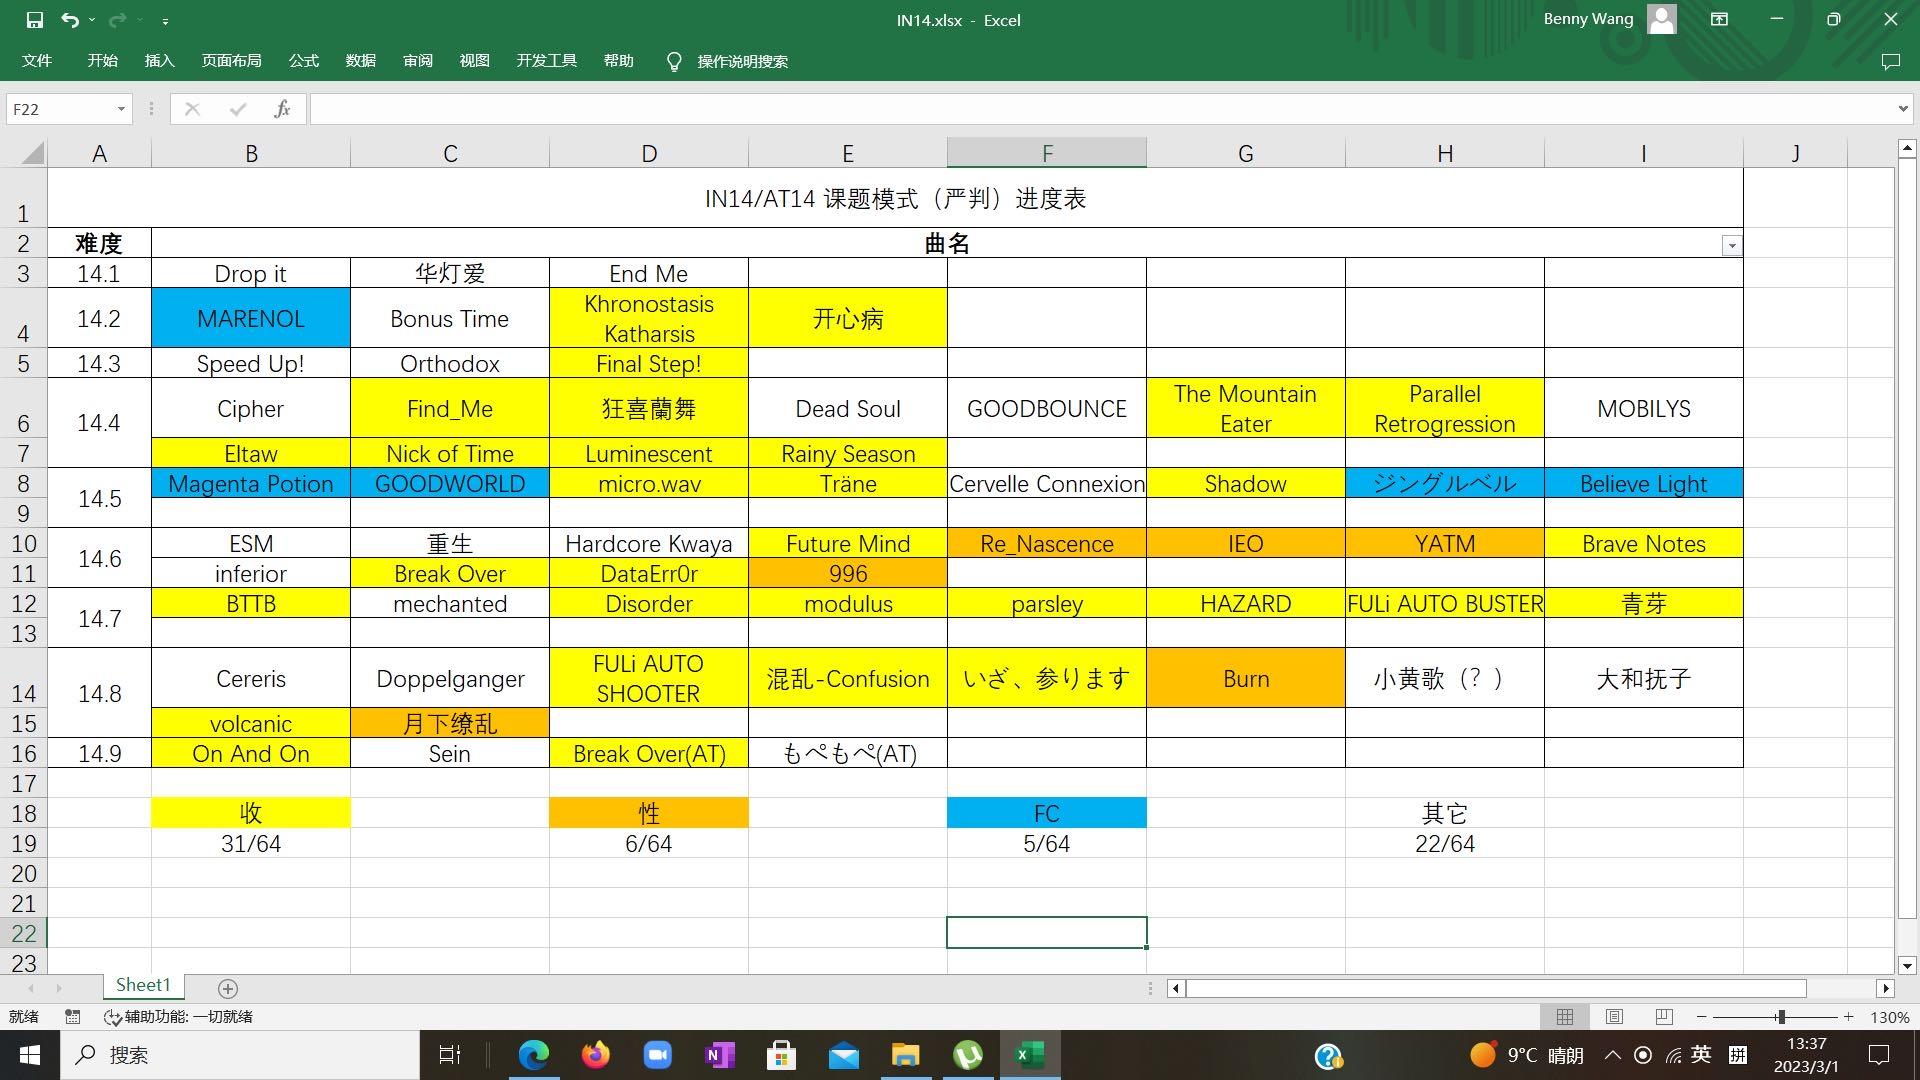Click the Name Box showing F22
Screen dimensions: 1920x1080
click(x=60, y=109)
